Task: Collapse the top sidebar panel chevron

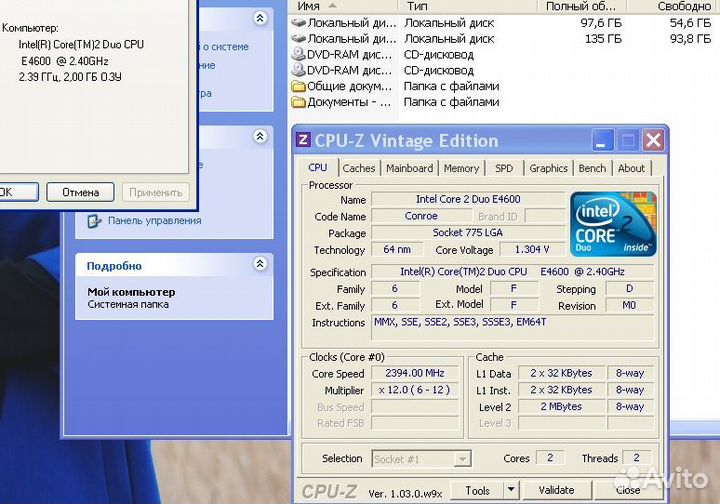Action: point(260,18)
